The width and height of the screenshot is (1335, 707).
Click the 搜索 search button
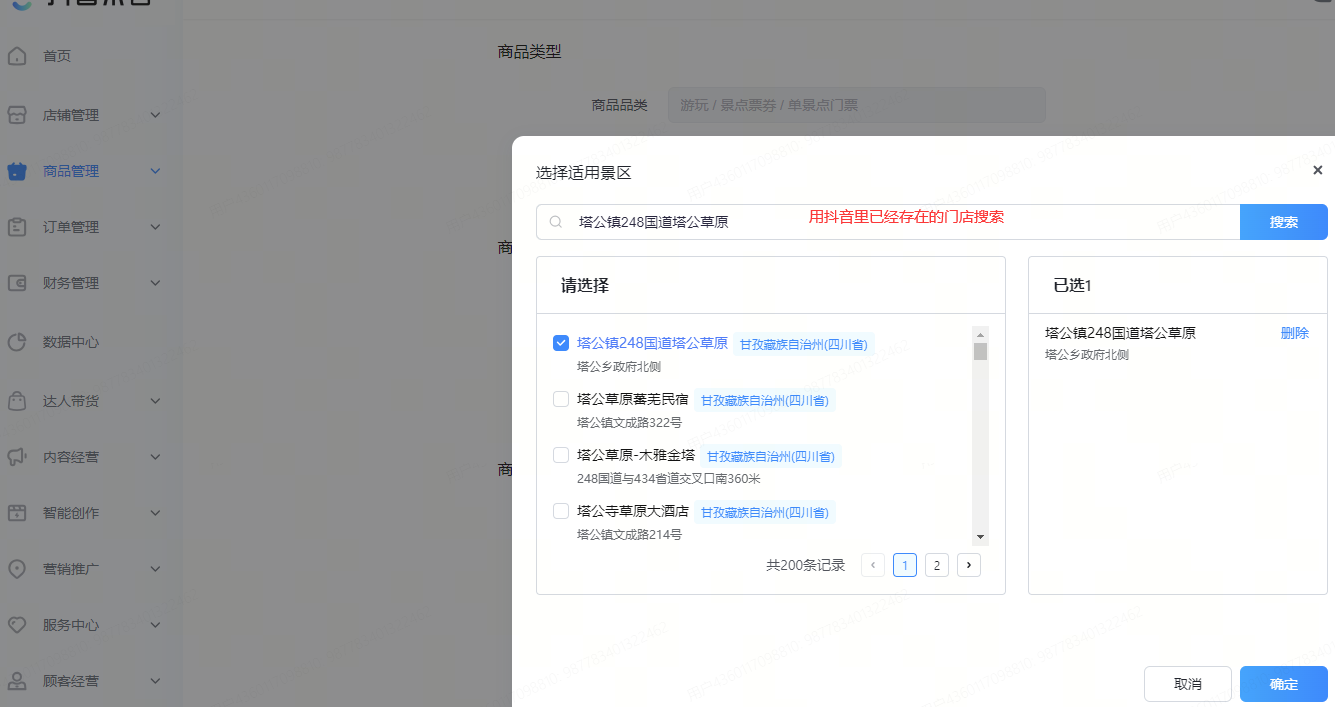[x=1283, y=222]
